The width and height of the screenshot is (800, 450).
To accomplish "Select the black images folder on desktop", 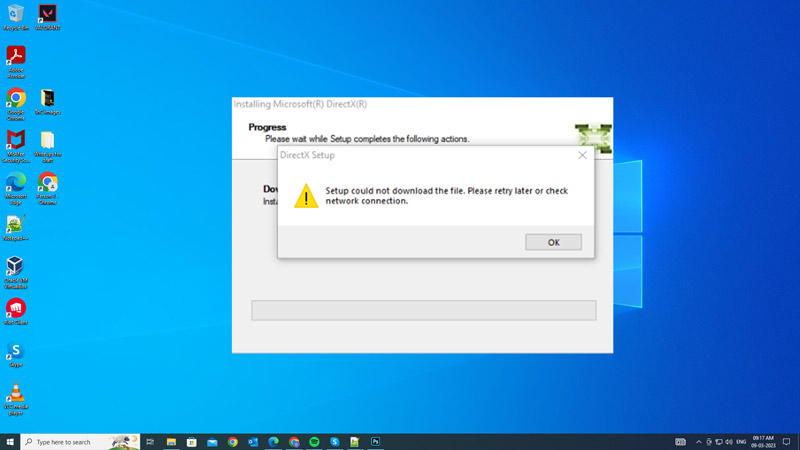I will tap(47, 102).
